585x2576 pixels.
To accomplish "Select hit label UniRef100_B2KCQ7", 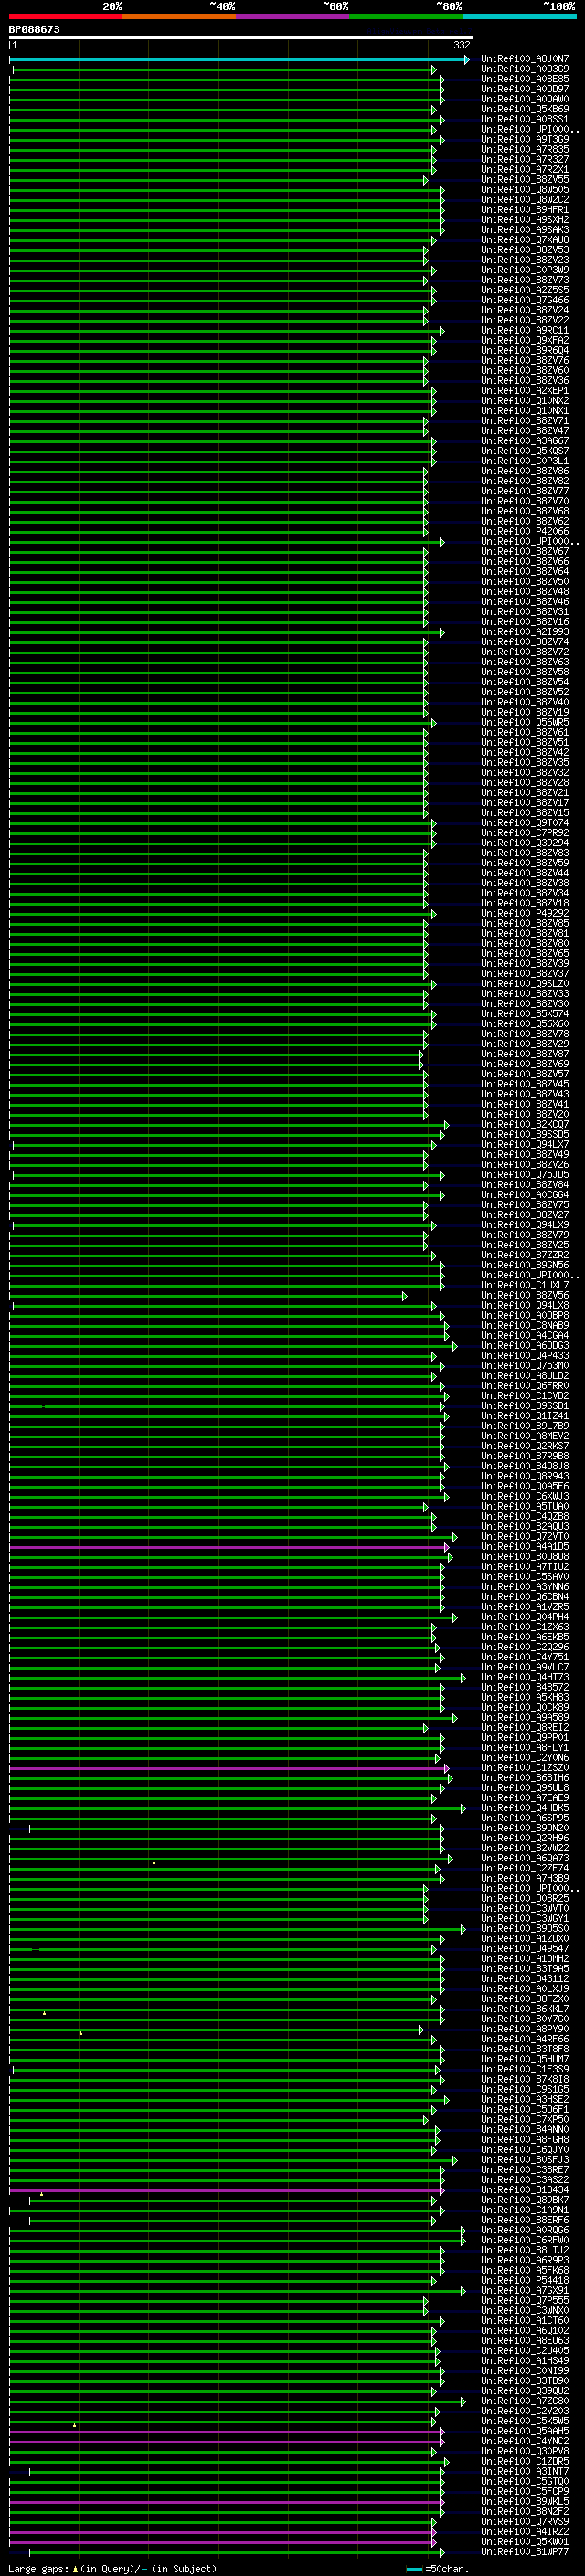I will tap(525, 1124).
